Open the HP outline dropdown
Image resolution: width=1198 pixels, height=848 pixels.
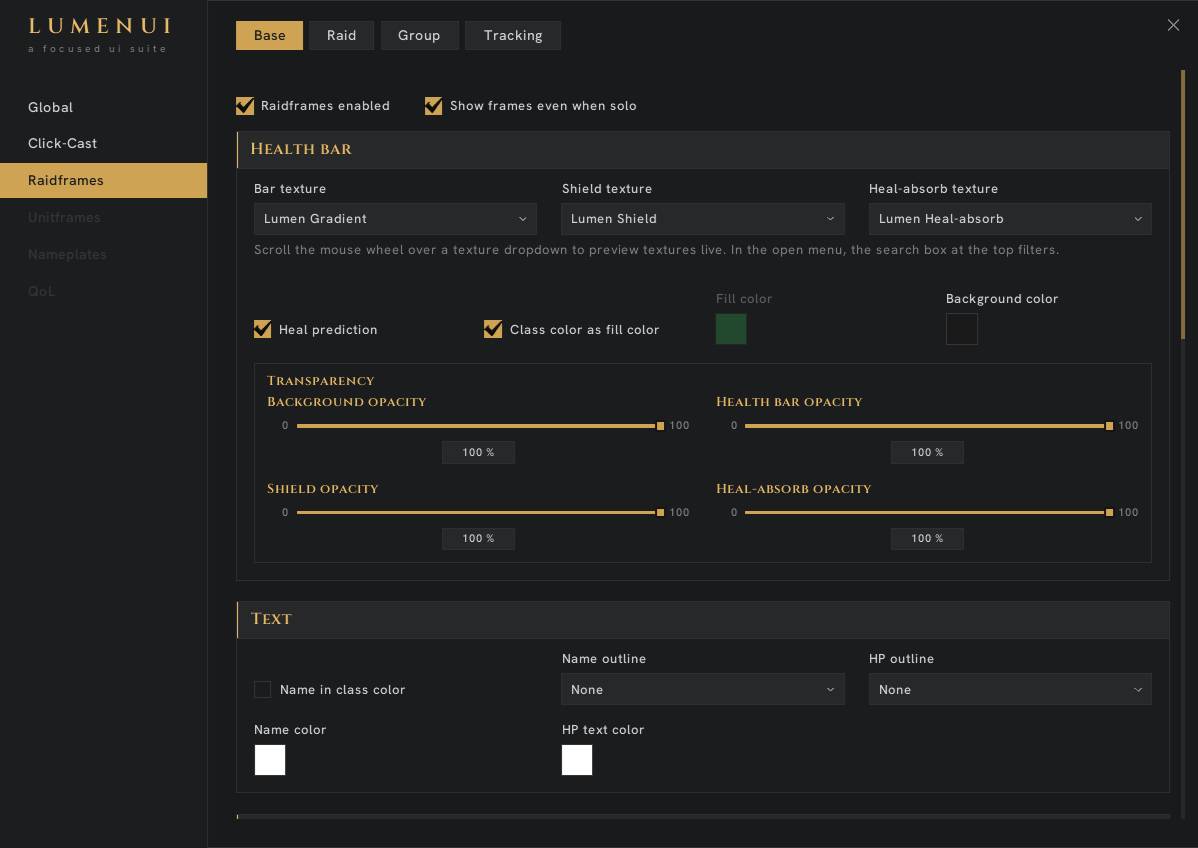[x=1009, y=689]
